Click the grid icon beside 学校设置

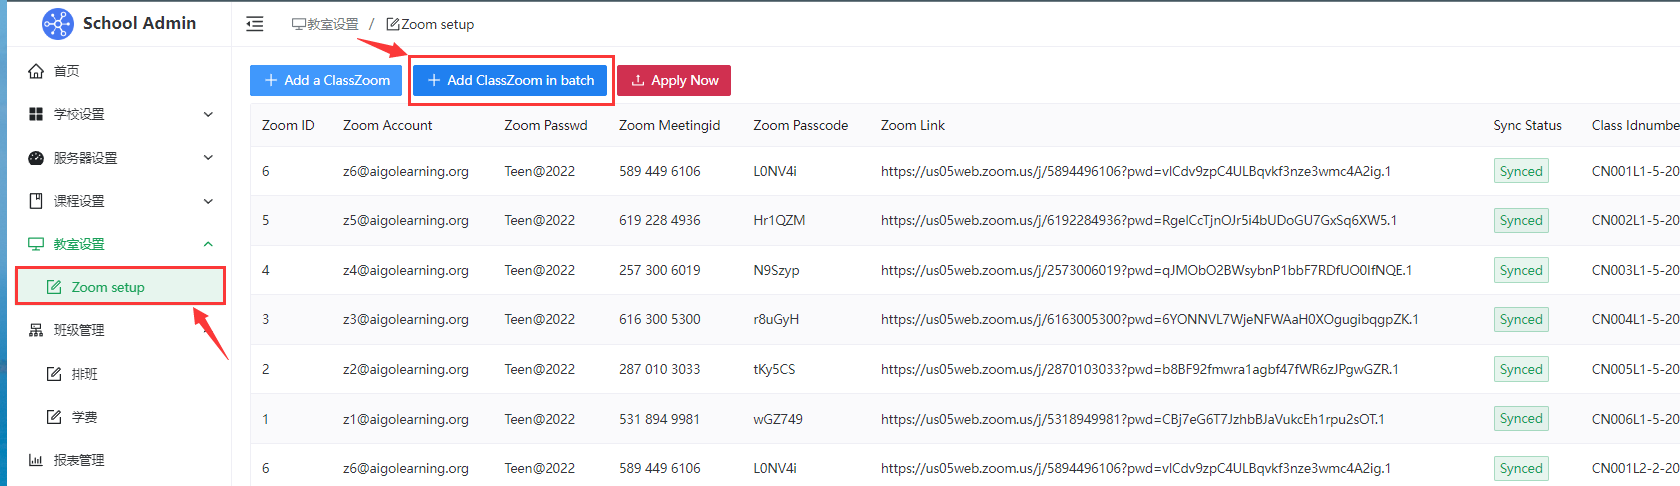pos(36,114)
